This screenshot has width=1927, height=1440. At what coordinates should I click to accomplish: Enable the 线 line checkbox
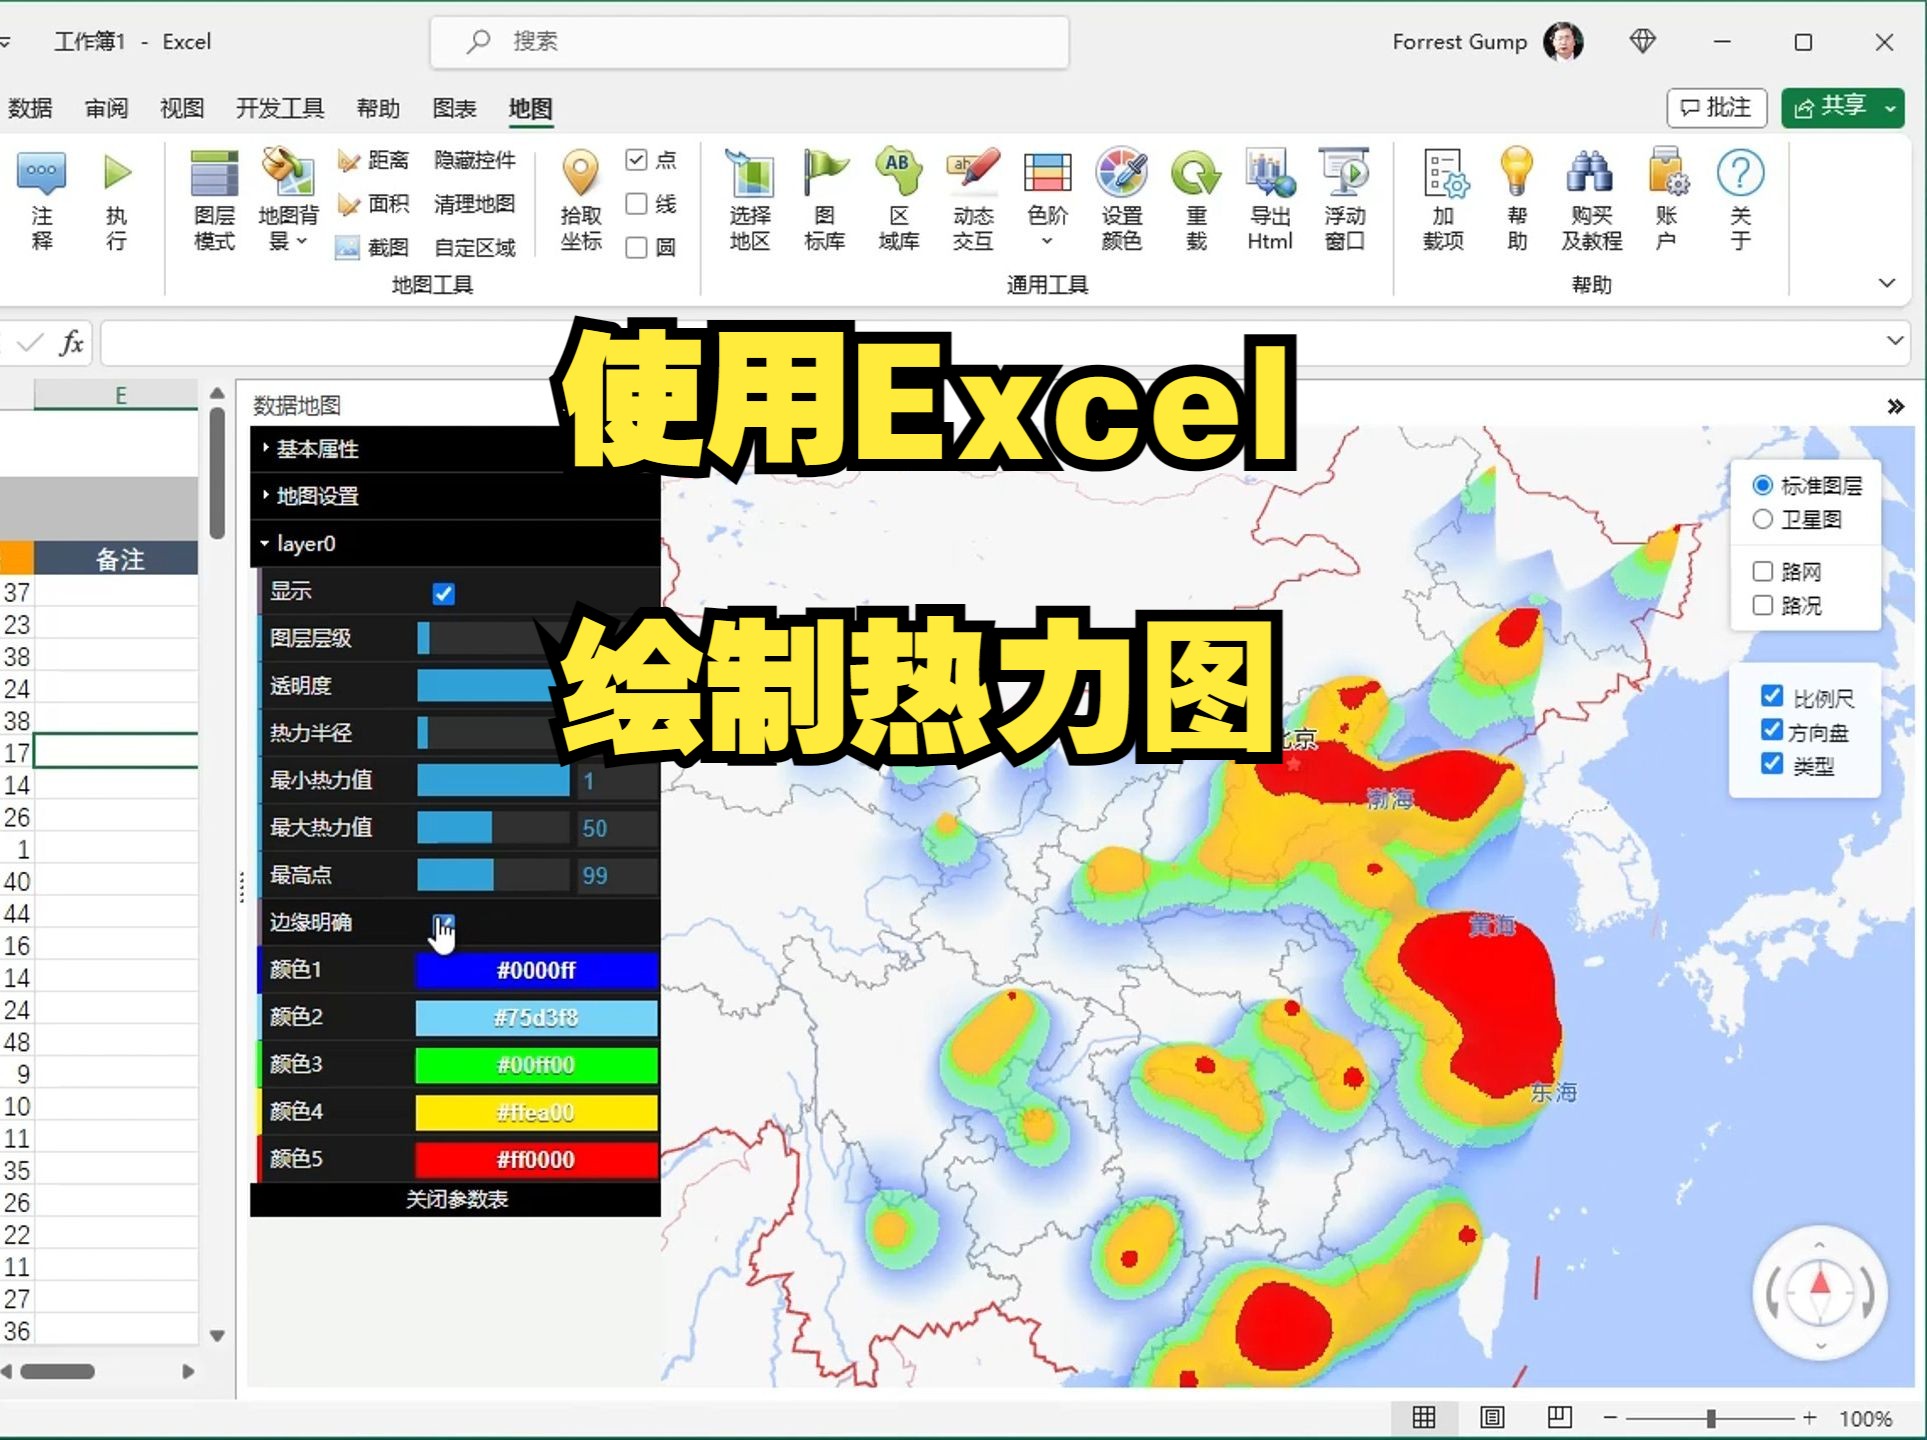[x=636, y=204]
